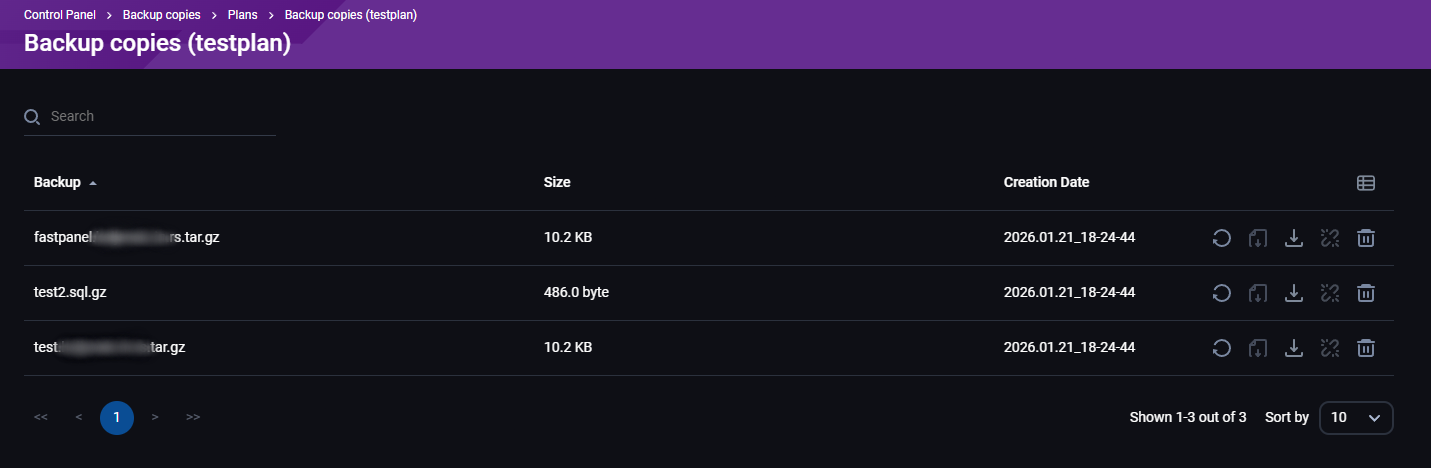
Task: Restore the fastpanel tar.gz backup
Action: pos(1221,238)
